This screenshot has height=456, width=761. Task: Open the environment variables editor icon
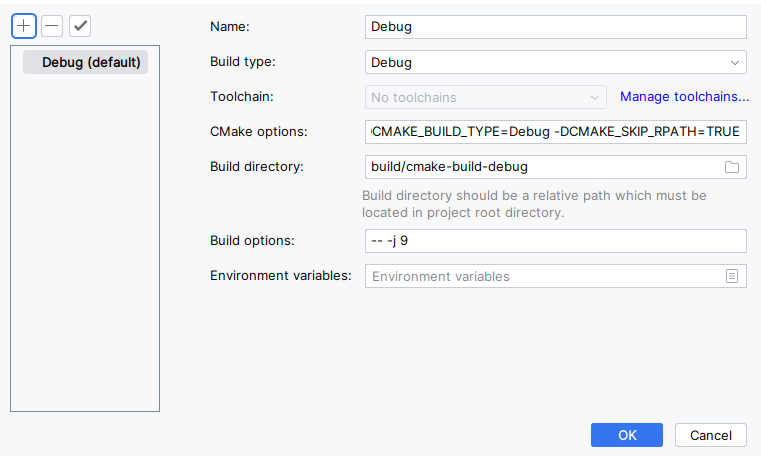coord(731,276)
